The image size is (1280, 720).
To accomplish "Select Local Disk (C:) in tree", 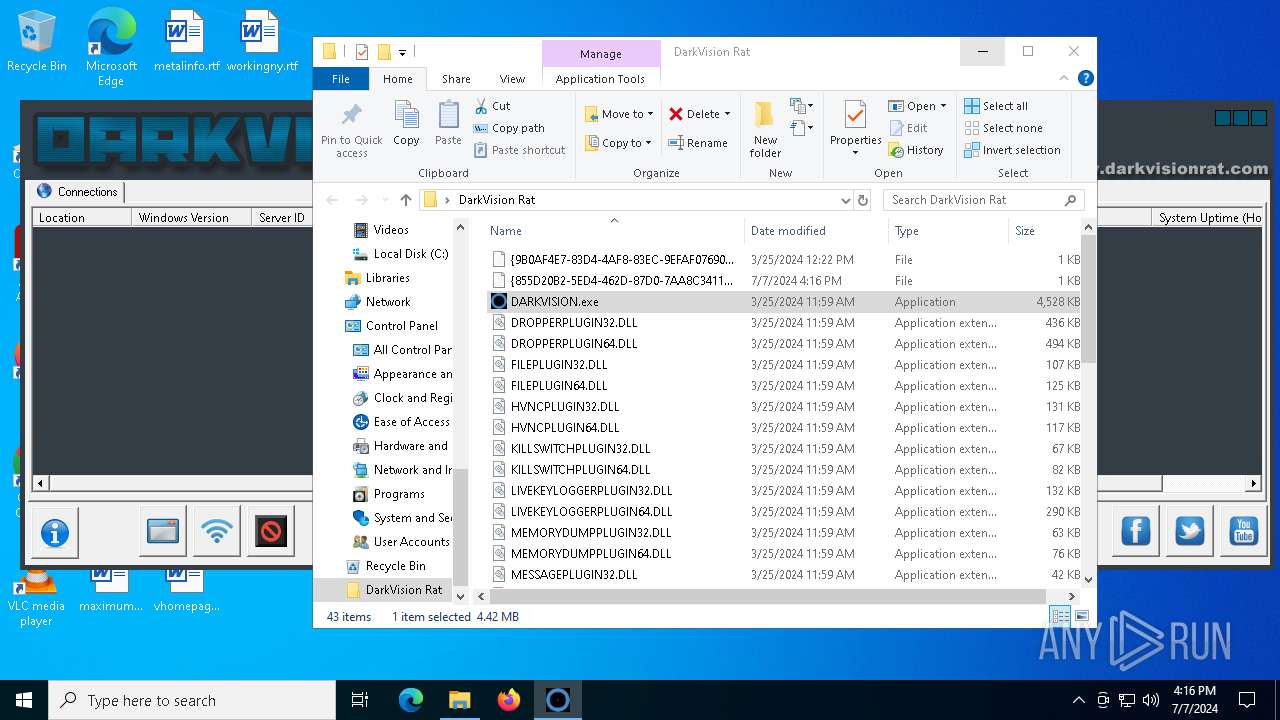I will [x=401, y=254].
